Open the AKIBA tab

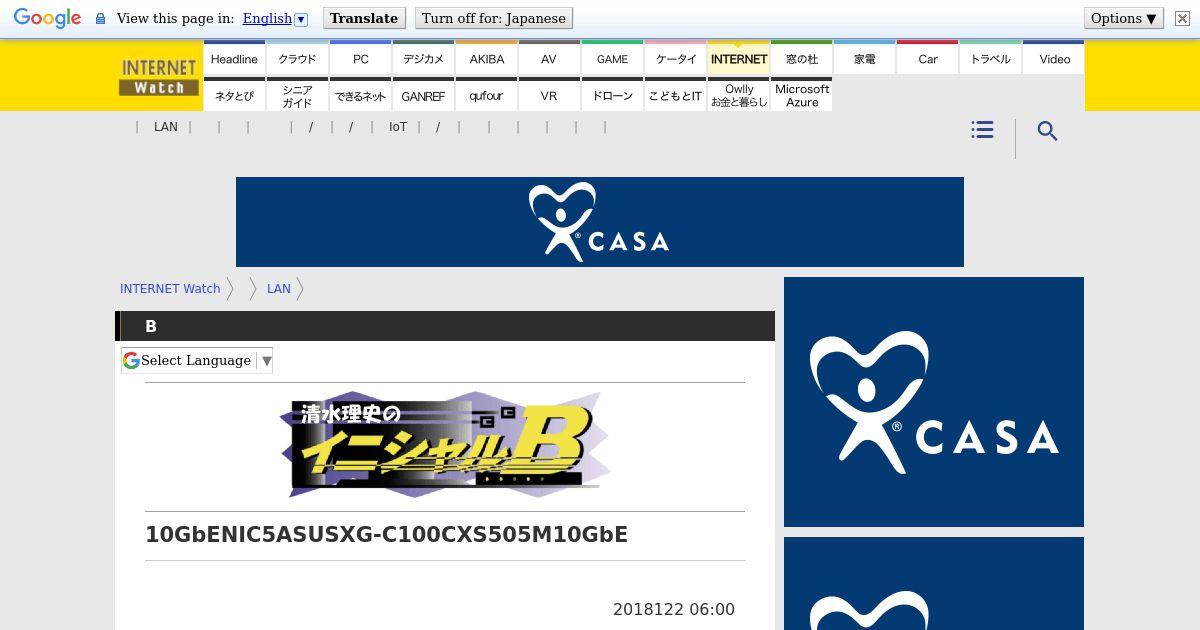tap(487, 59)
